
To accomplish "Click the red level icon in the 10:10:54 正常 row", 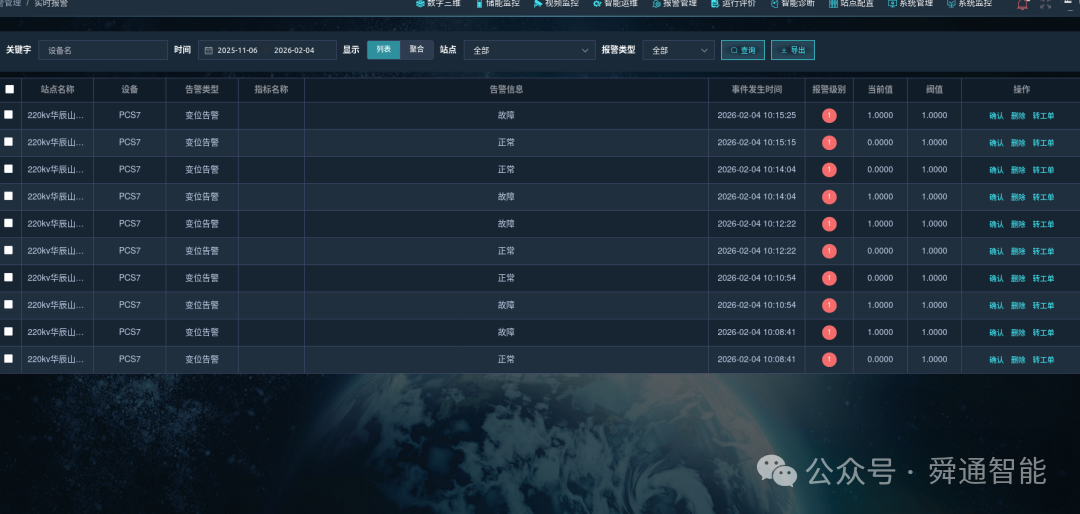I will [829, 278].
